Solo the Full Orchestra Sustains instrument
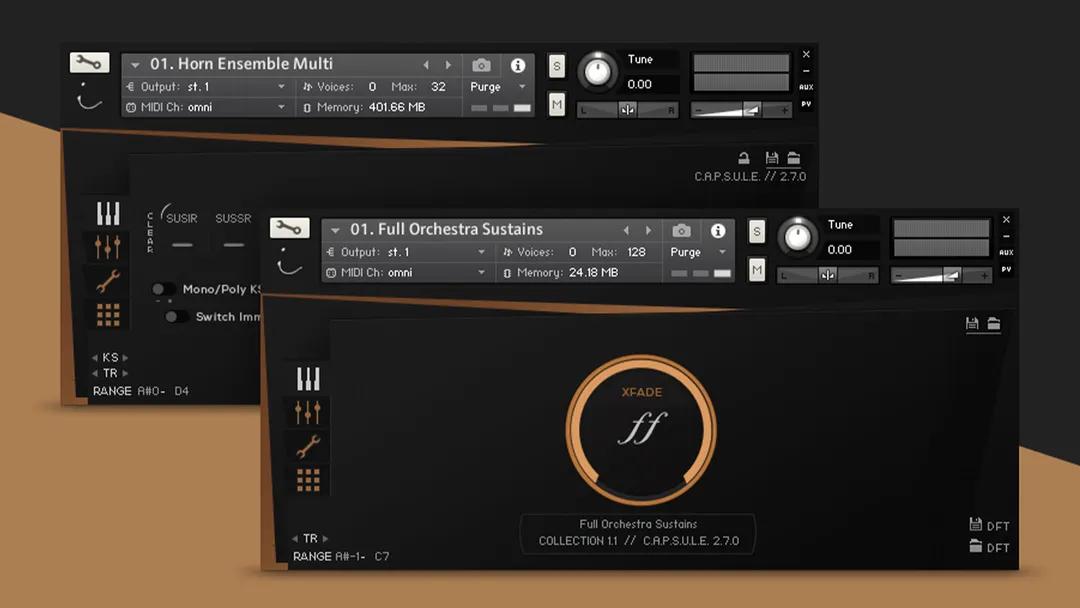Viewport: 1080px width, 608px height. [757, 231]
